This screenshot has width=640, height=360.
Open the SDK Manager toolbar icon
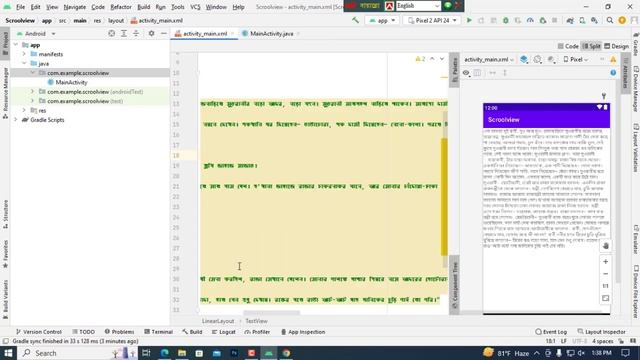(x=594, y=20)
